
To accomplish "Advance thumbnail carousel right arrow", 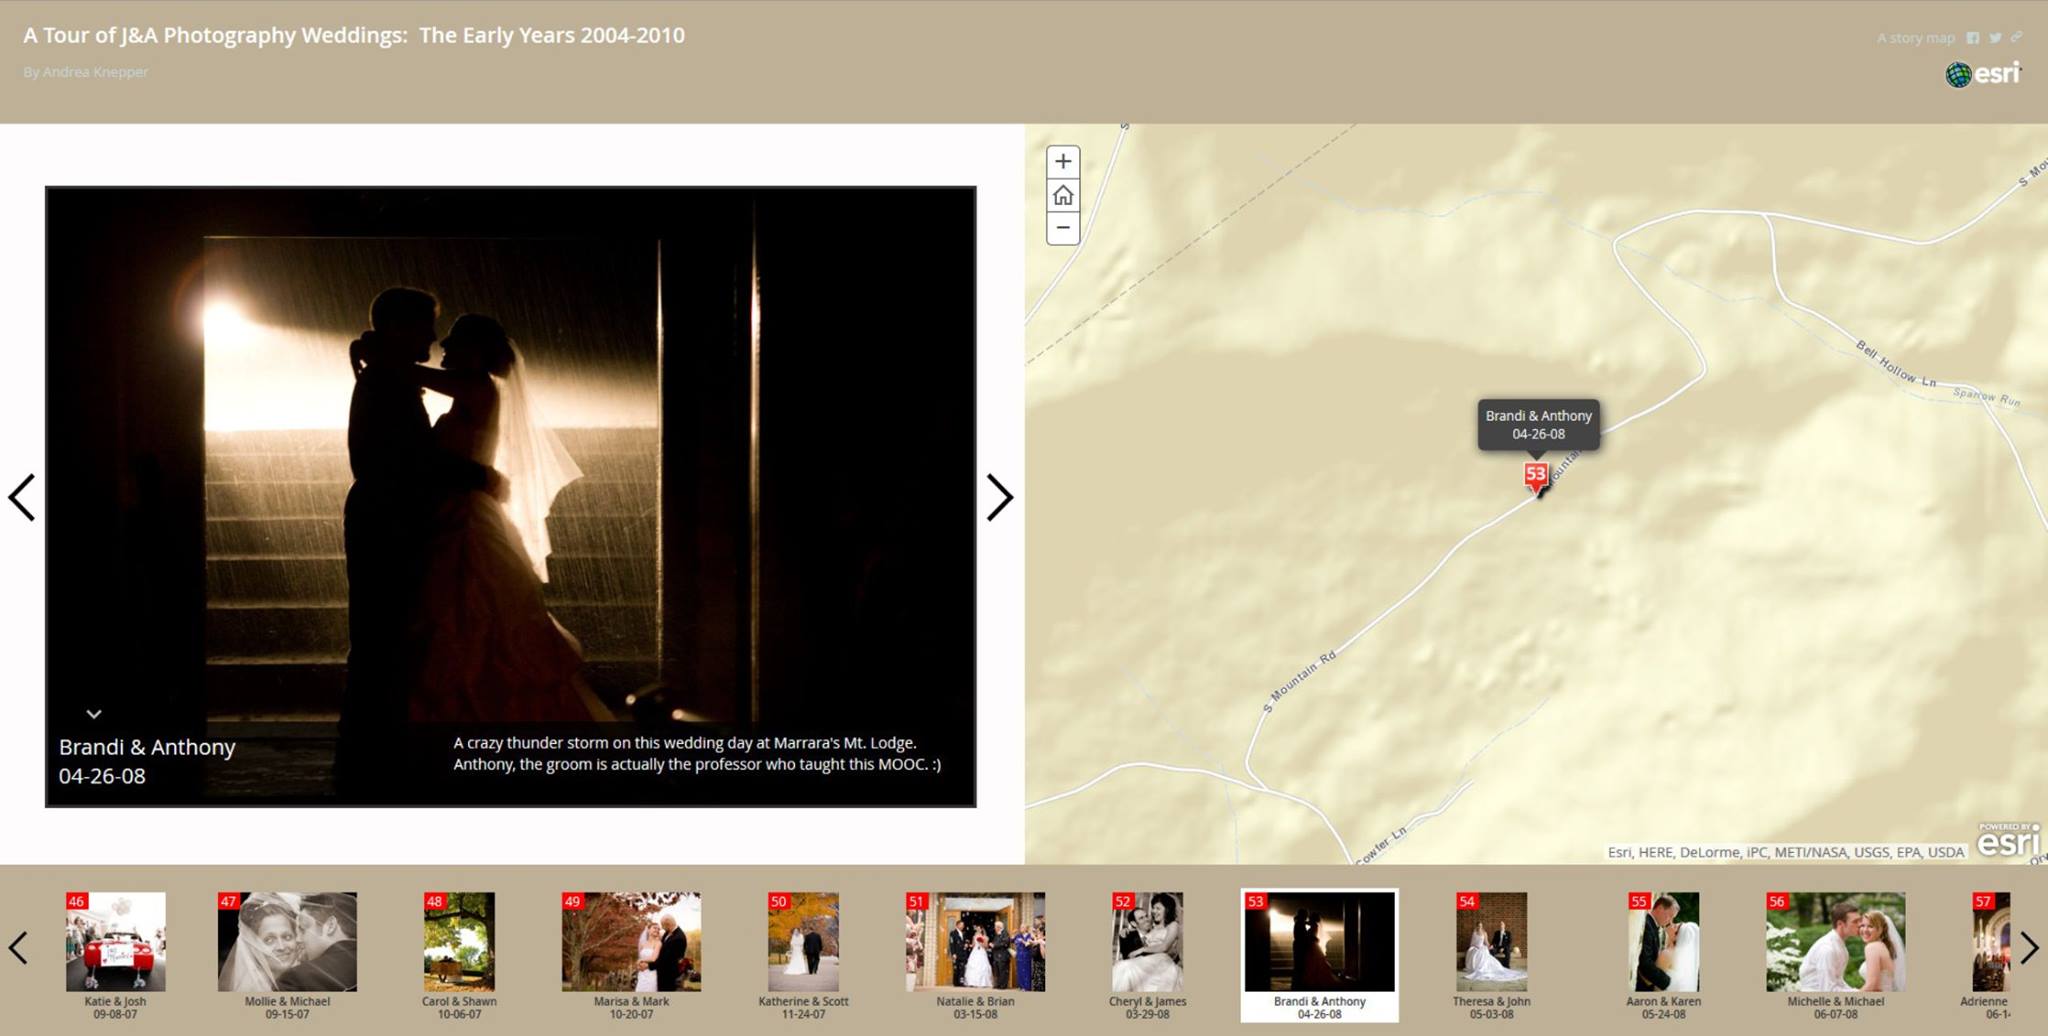I will tap(2028, 948).
